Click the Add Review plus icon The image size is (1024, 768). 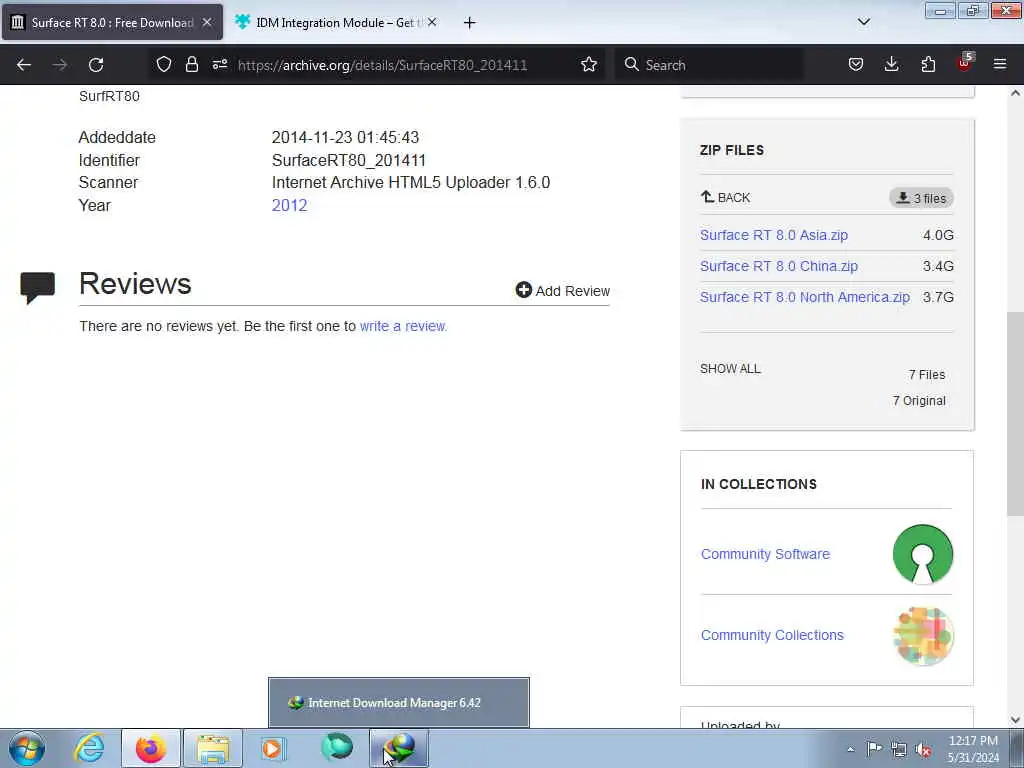524,290
